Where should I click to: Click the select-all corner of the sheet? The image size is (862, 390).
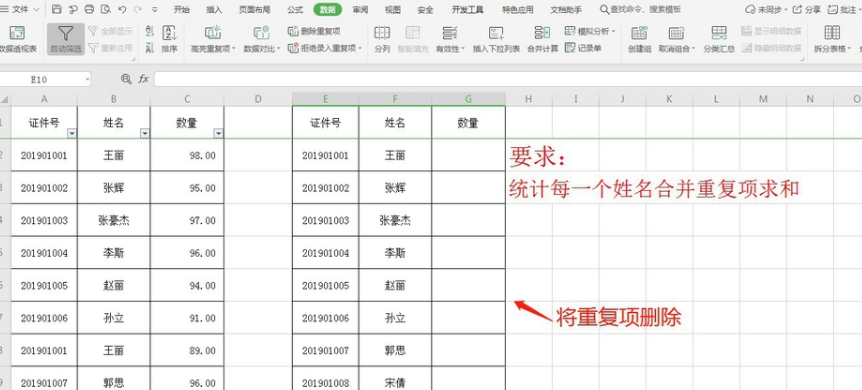4,100
